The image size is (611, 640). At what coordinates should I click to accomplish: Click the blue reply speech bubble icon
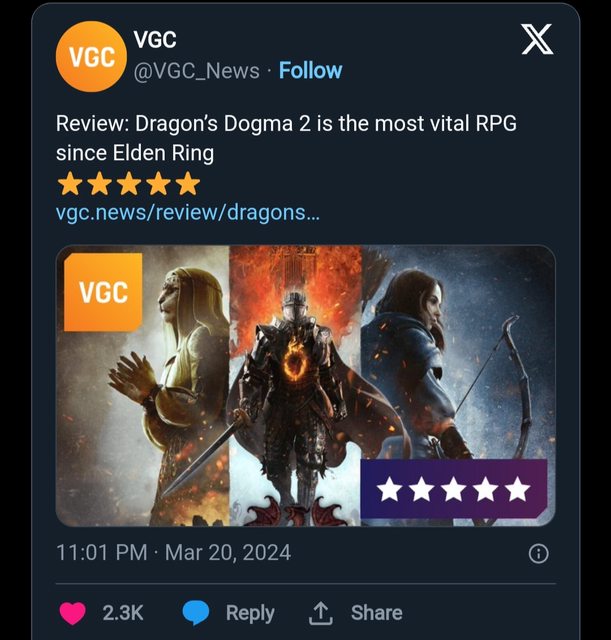(x=196, y=613)
